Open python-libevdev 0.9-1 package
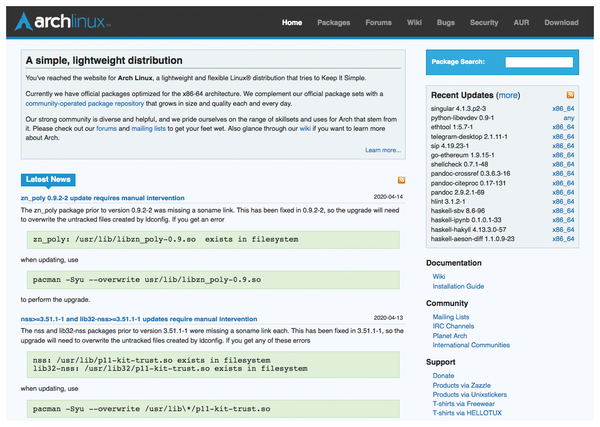Image resolution: width=600 pixels, height=427 pixels. coord(462,118)
